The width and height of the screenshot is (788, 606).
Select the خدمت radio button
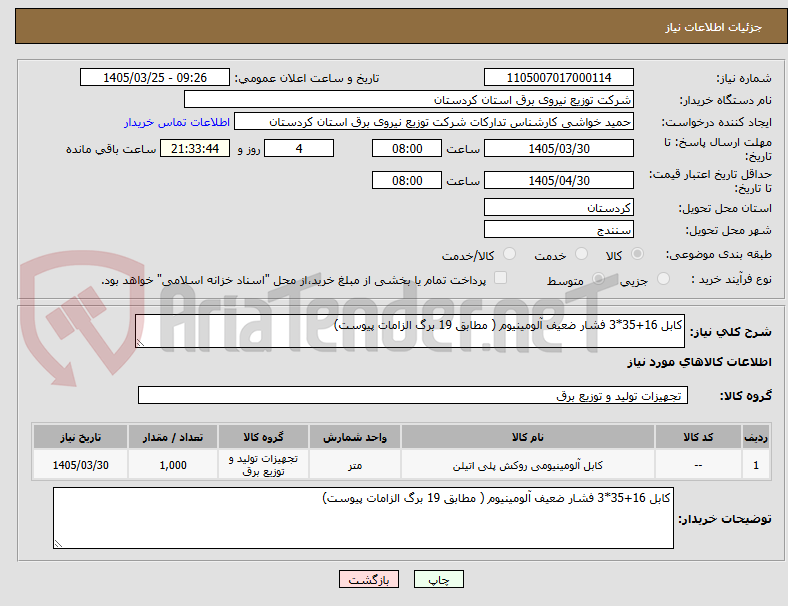pos(581,254)
